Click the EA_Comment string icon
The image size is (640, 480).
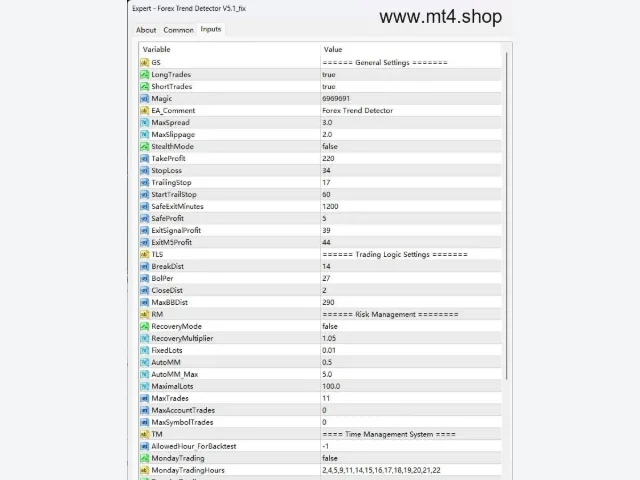[144, 110]
